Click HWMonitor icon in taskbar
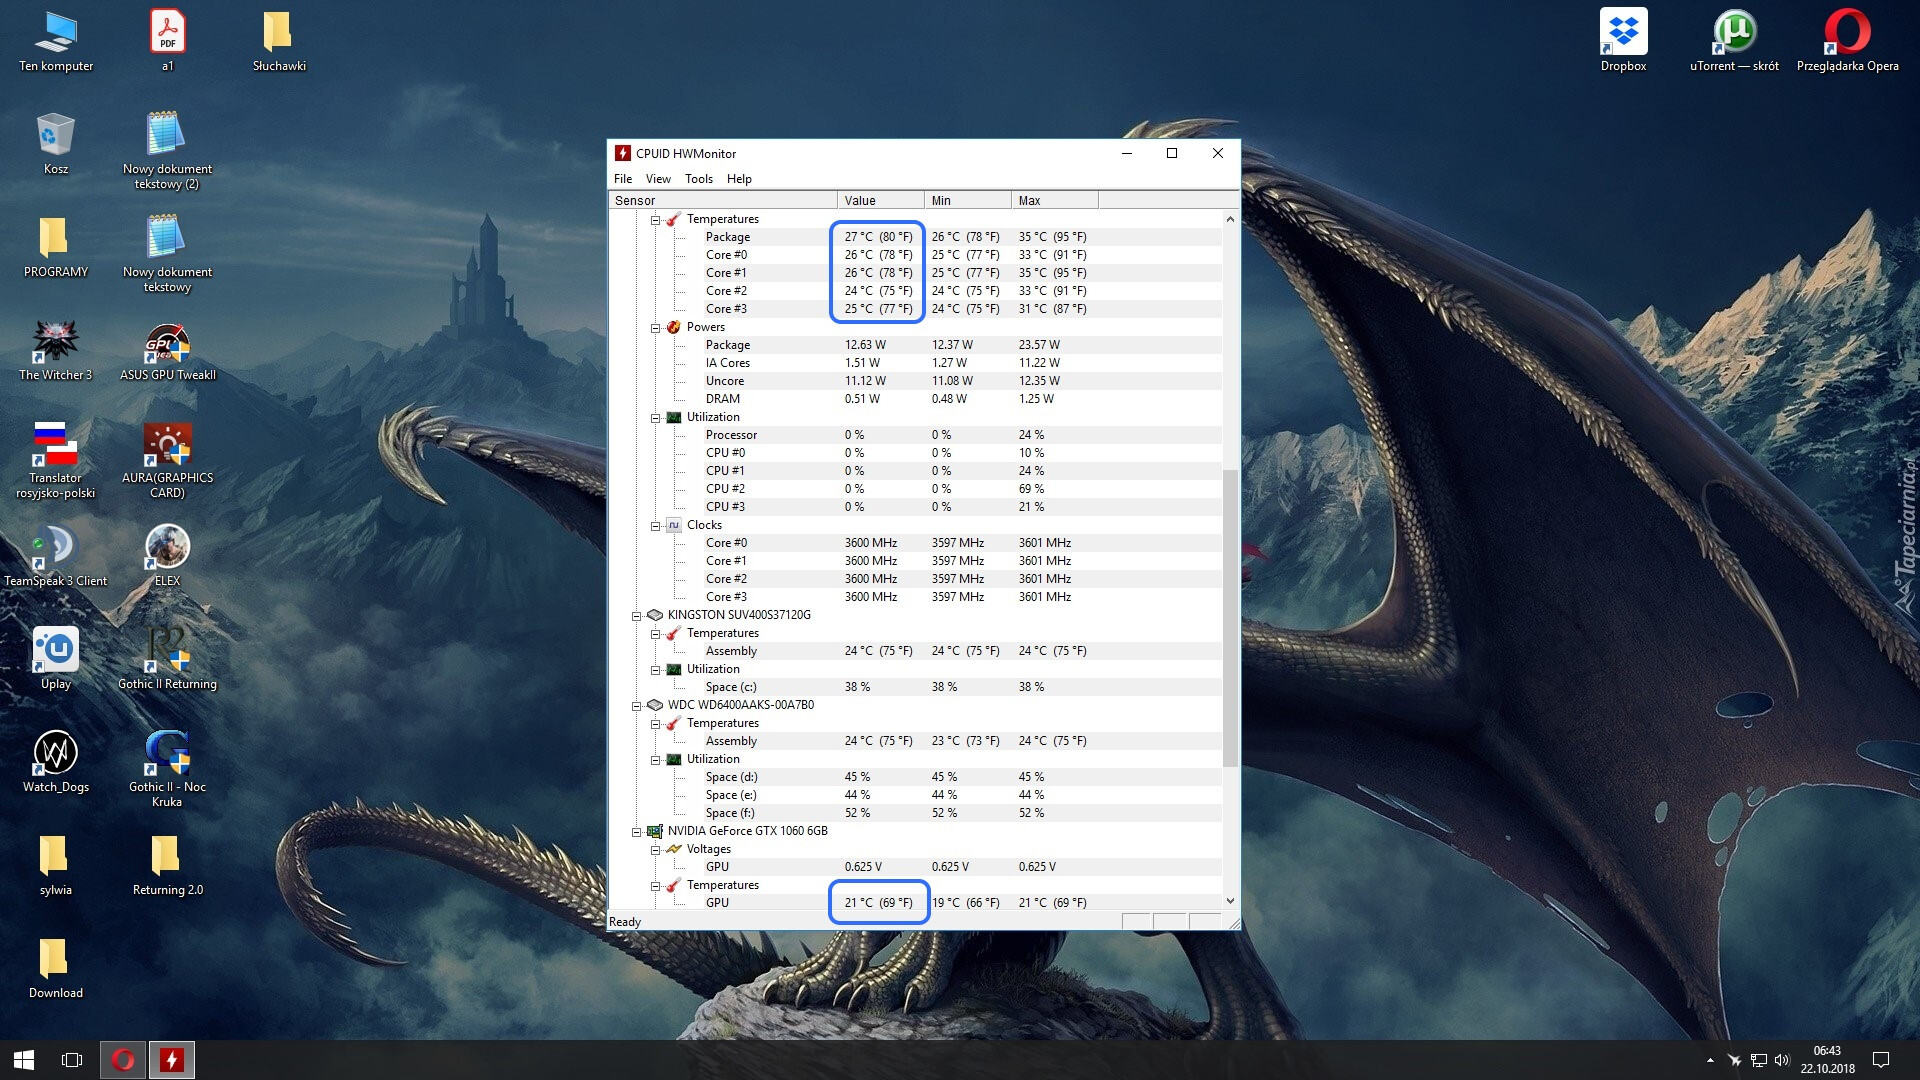1920x1080 pixels. 172,1060
